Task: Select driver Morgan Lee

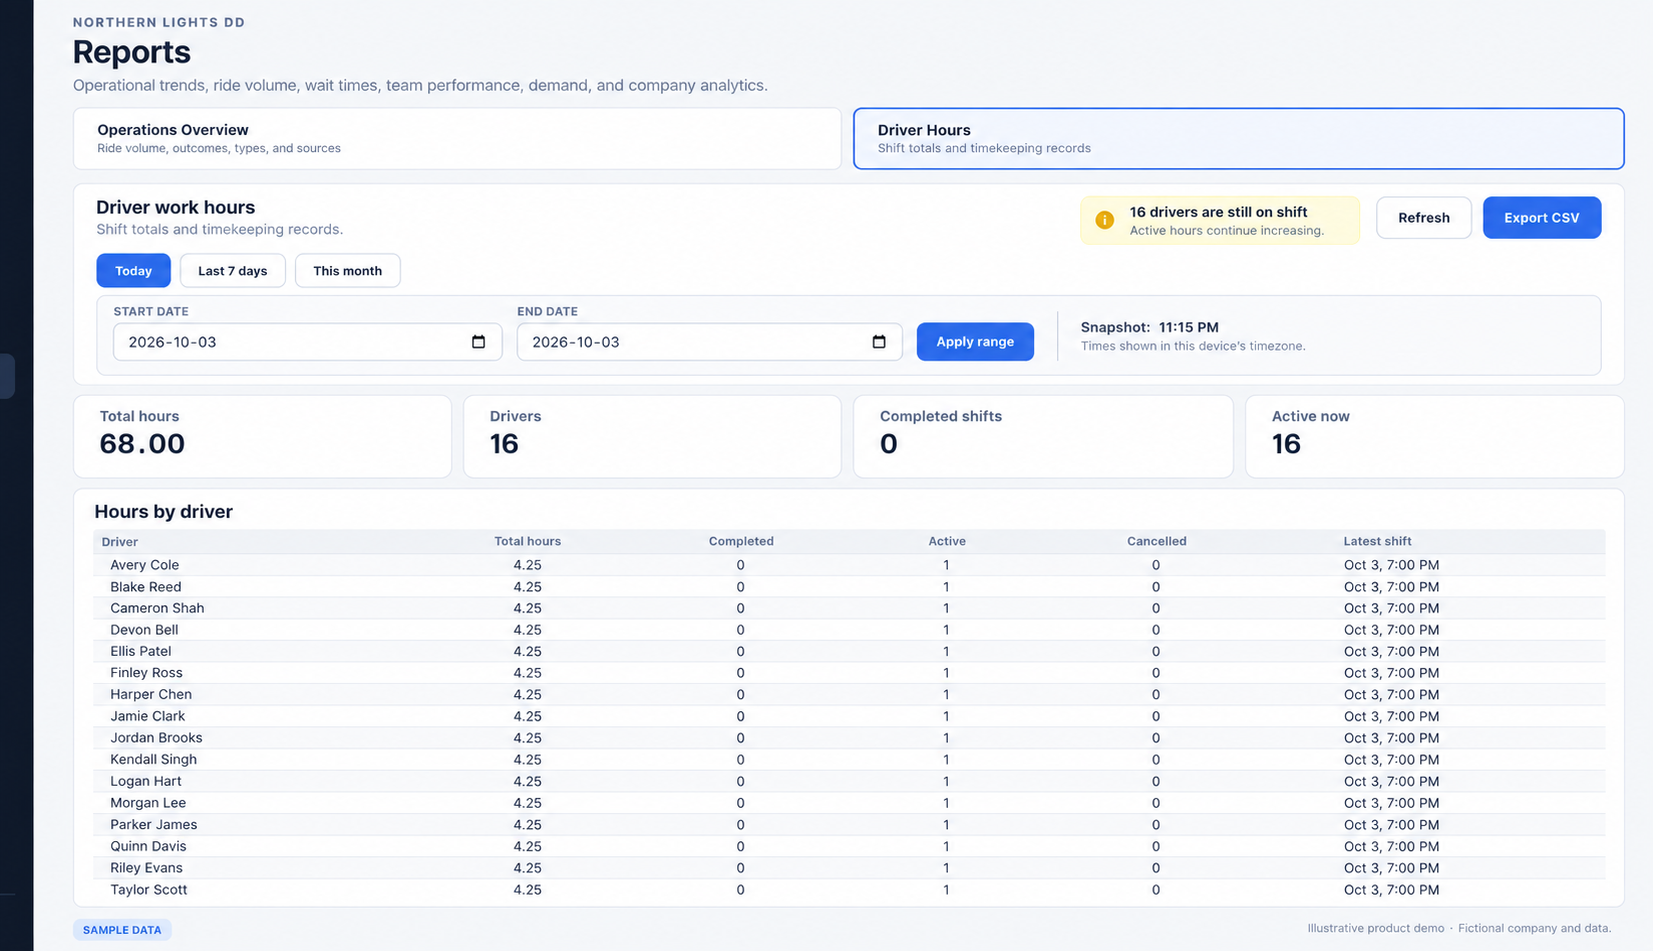Action: (849, 803)
